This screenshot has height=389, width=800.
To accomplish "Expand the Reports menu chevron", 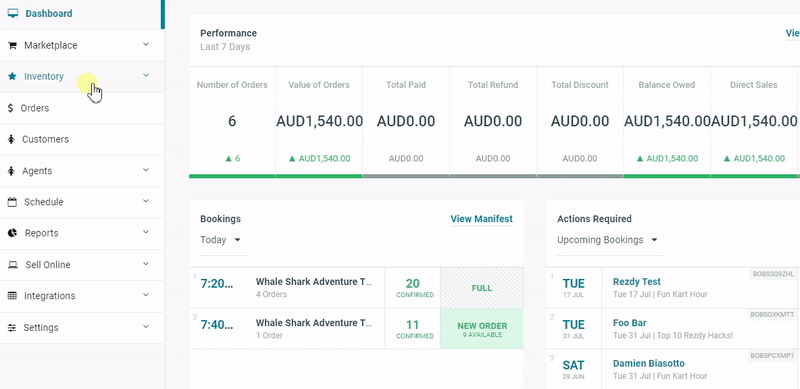I will pyautogui.click(x=146, y=232).
